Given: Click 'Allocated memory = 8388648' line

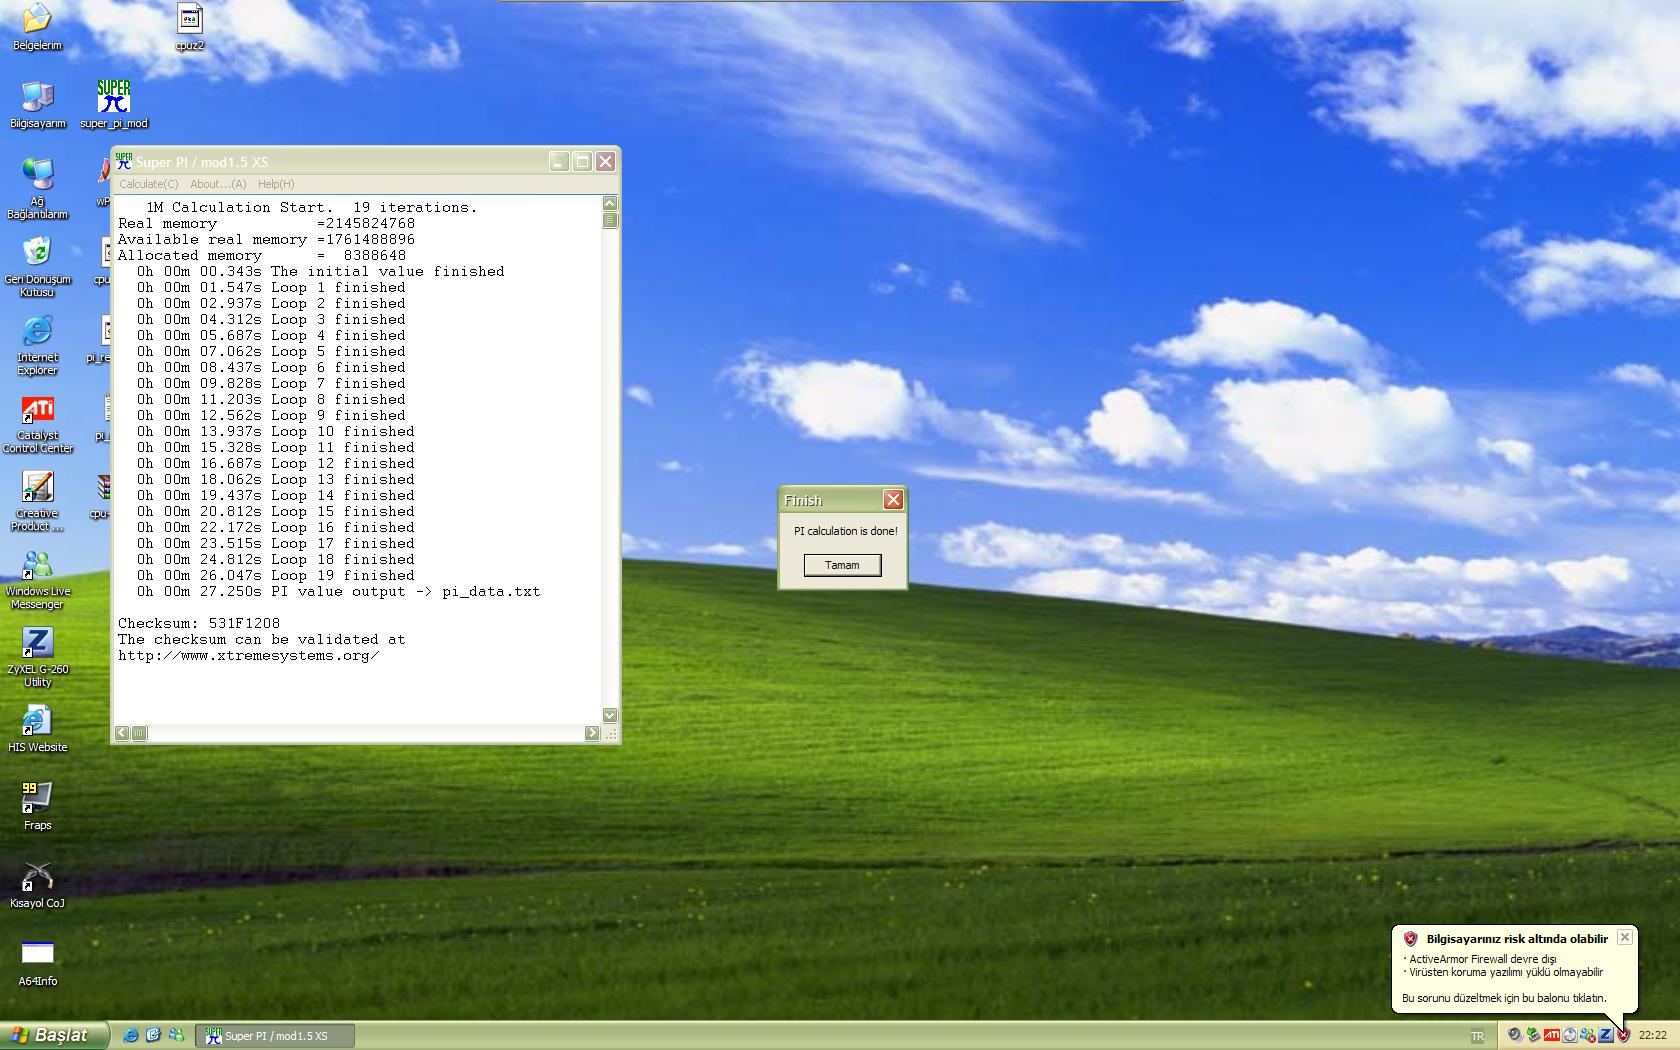Looking at the screenshot, I should [262, 255].
